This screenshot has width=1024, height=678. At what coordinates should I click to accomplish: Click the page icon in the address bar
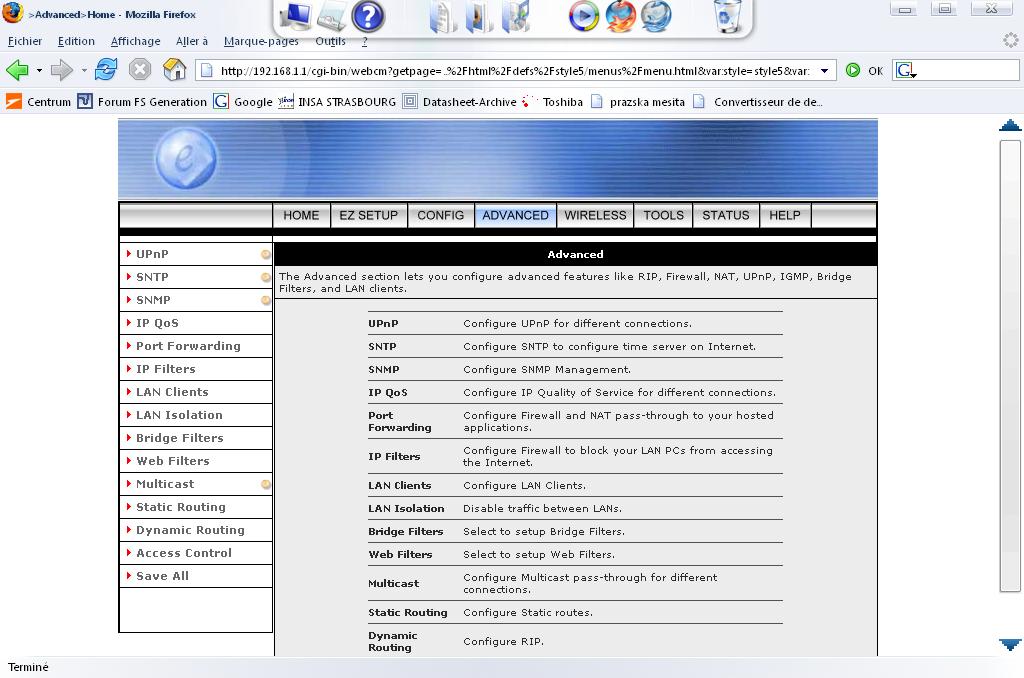pos(206,71)
